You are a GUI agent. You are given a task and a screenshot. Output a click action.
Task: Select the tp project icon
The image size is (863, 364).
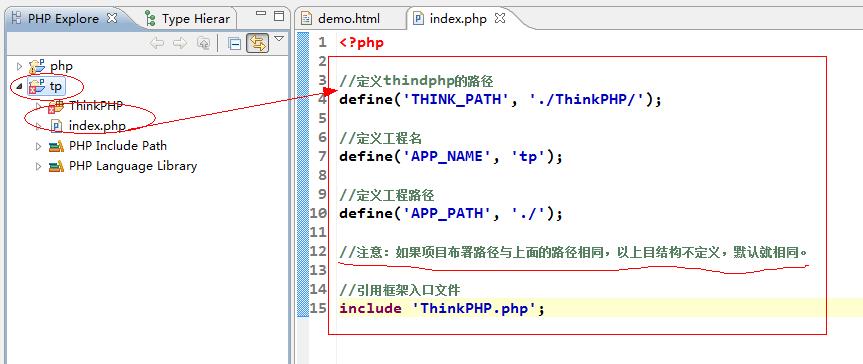[x=37, y=86]
